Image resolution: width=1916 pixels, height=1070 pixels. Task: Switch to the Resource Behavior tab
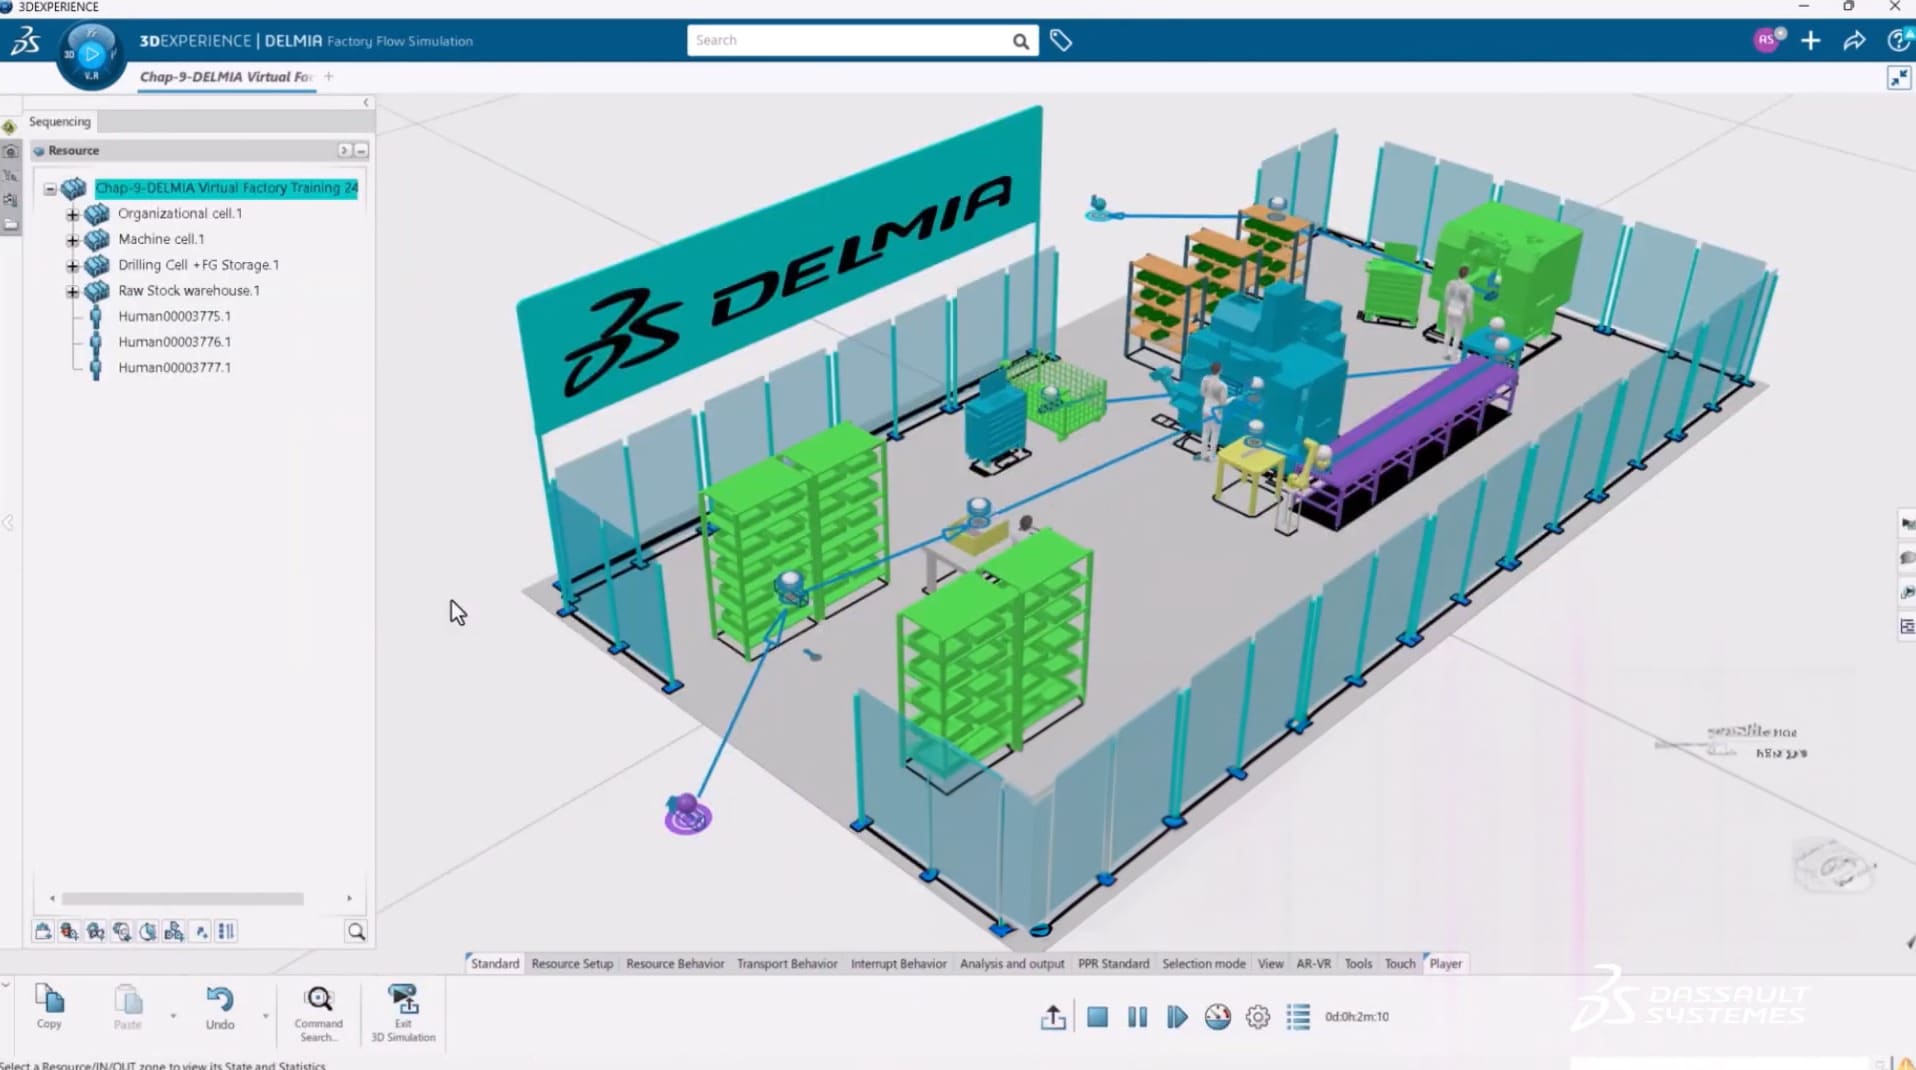pyautogui.click(x=675, y=964)
